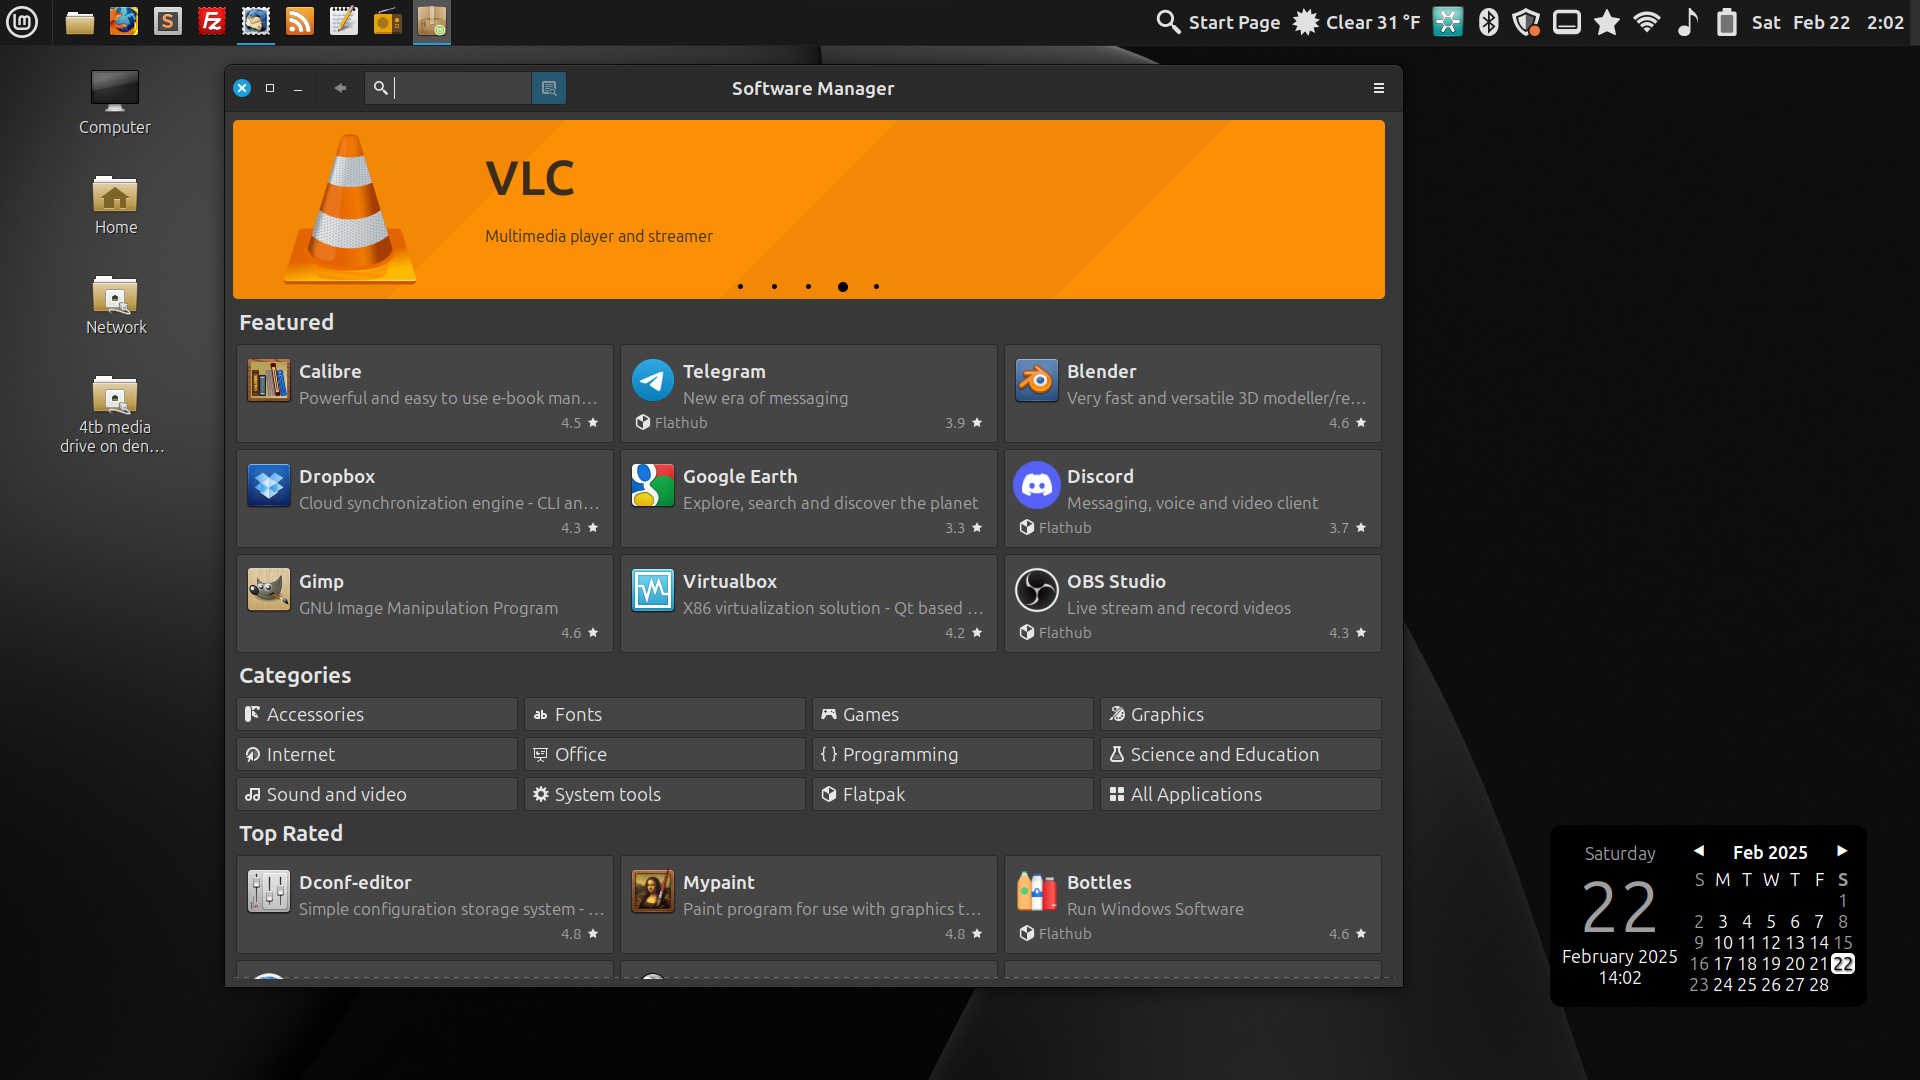This screenshot has height=1080, width=1920.
Task: Open the Calibre app tile
Action: [424, 393]
